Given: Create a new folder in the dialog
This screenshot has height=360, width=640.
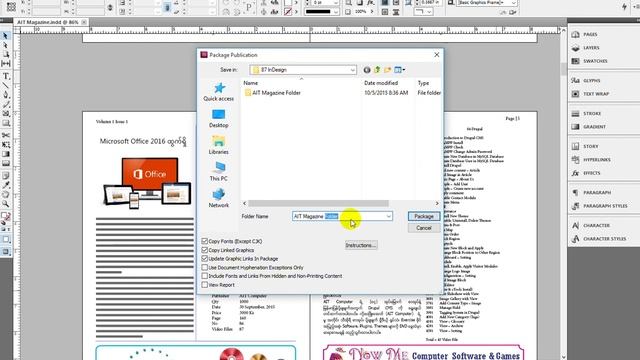Looking at the screenshot, I should pyautogui.click(x=387, y=70).
